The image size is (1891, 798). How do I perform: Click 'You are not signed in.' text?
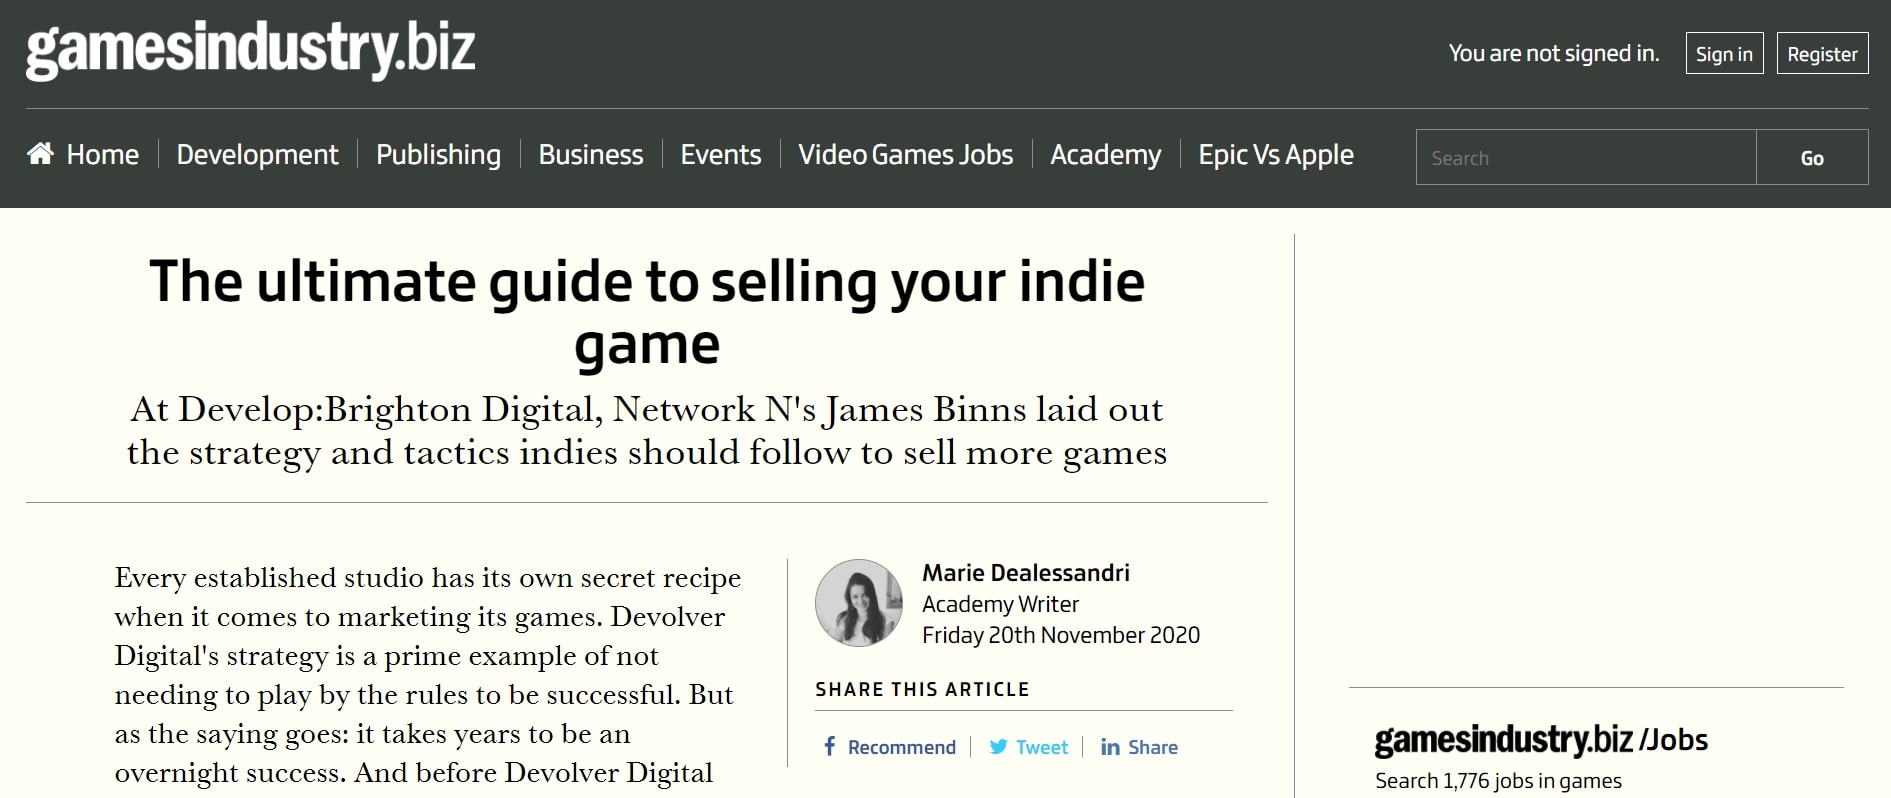click(1554, 54)
